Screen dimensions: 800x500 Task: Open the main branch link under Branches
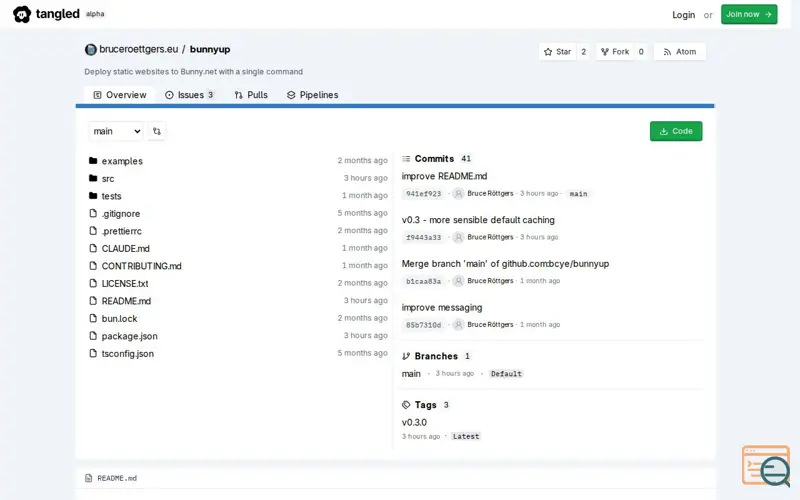click(411, 373)
